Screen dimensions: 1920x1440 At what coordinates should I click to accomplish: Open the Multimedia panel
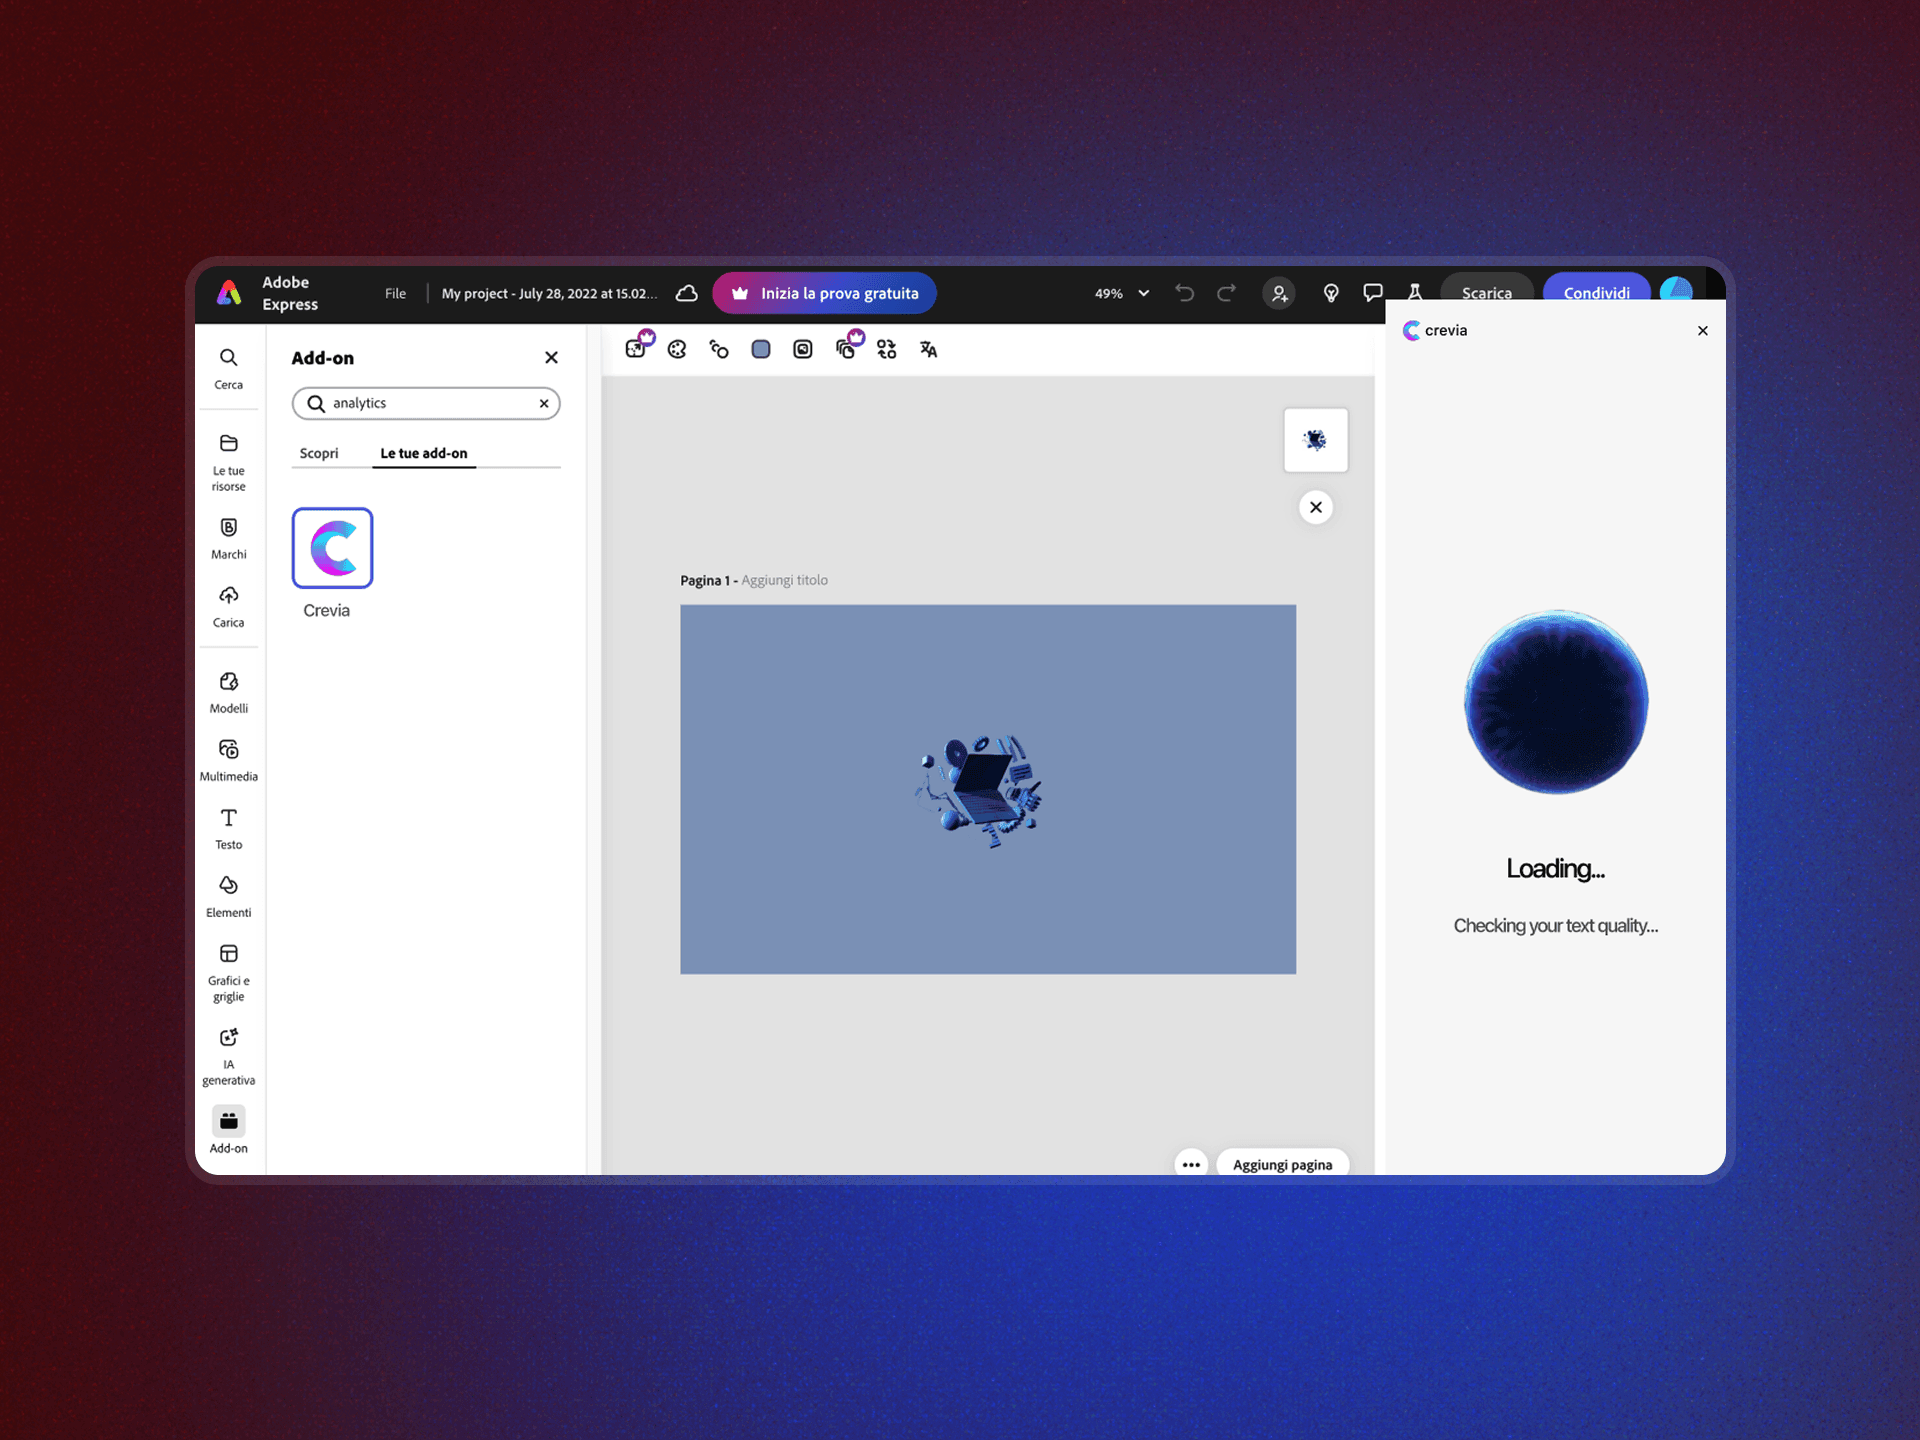click(228, 750)
